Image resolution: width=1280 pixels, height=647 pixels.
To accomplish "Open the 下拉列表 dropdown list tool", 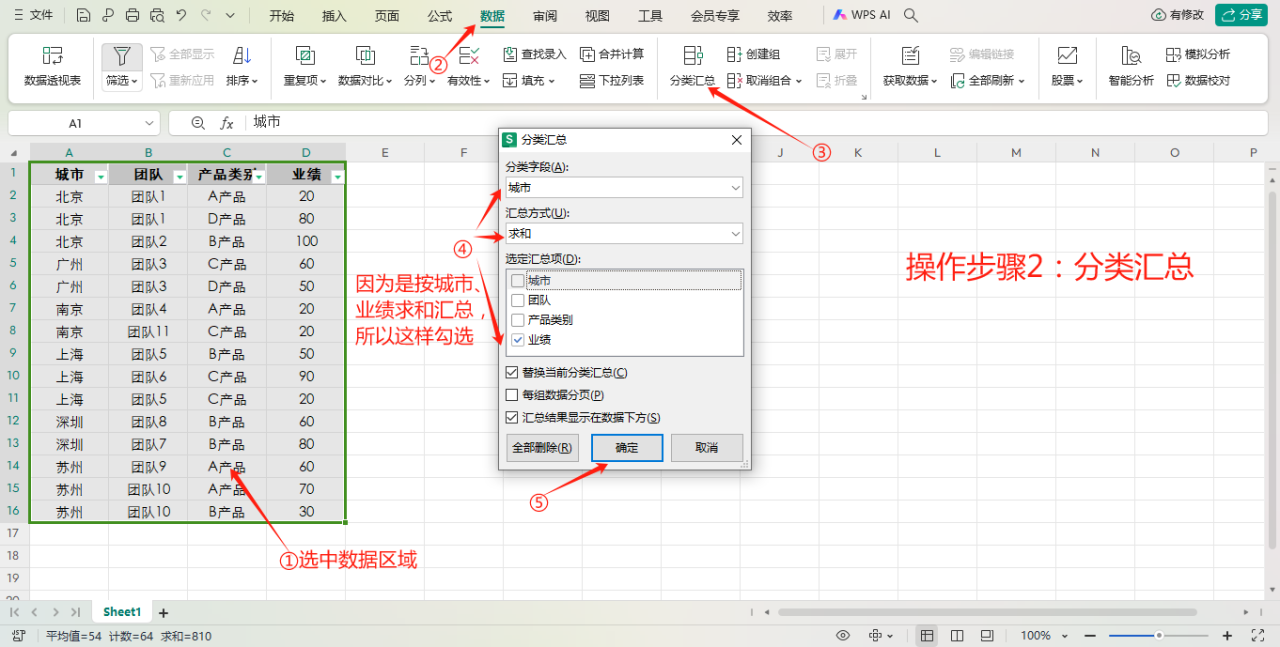I will [612, 80].
